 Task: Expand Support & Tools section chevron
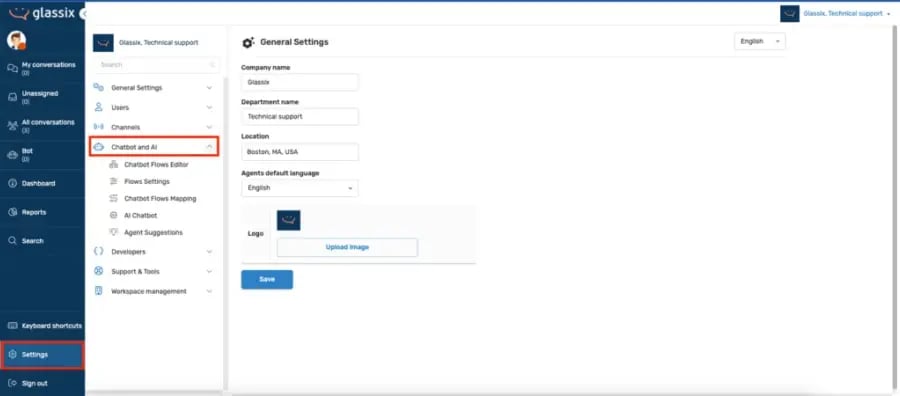tap(209, 271)
